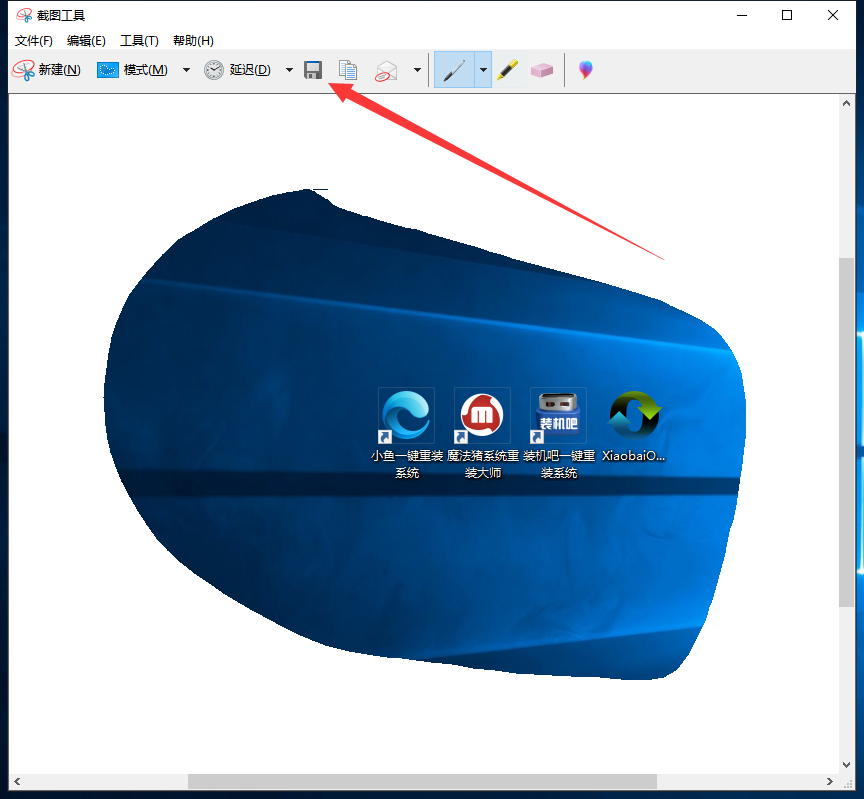The image size is (864, 799).
Task: Open the 工具 menu
Action: pos(138,41)
